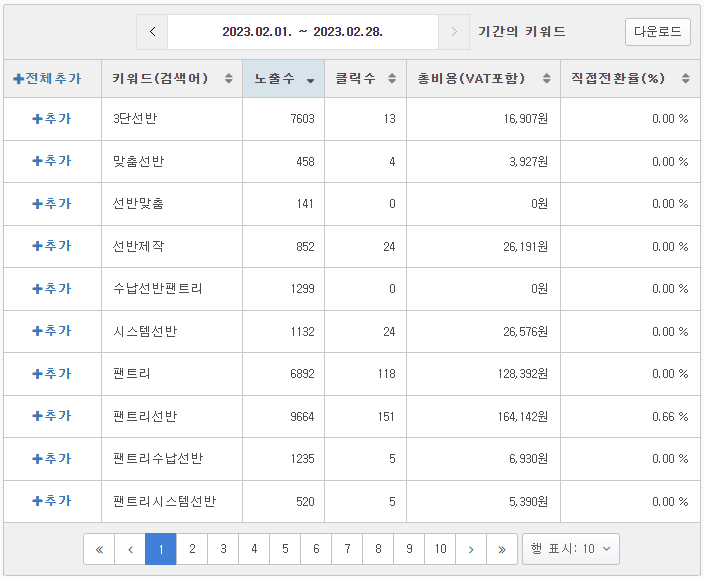Sort by 직접전환율(%) column

coord(686,79)
